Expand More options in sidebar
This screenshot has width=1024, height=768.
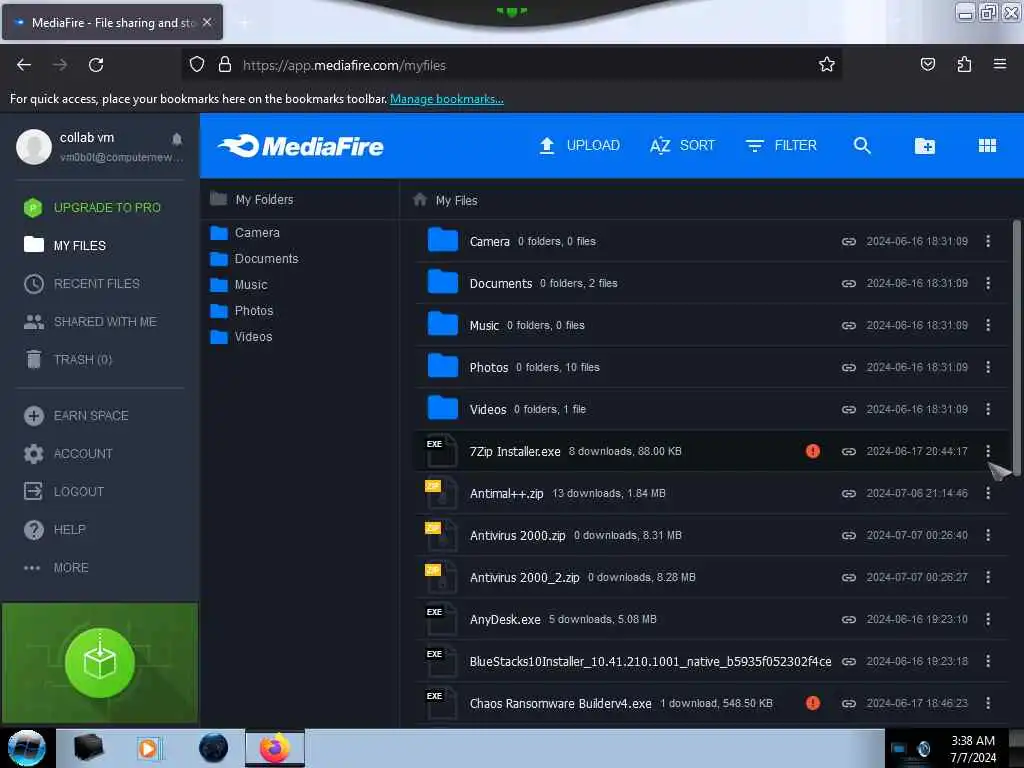point(56,568)
